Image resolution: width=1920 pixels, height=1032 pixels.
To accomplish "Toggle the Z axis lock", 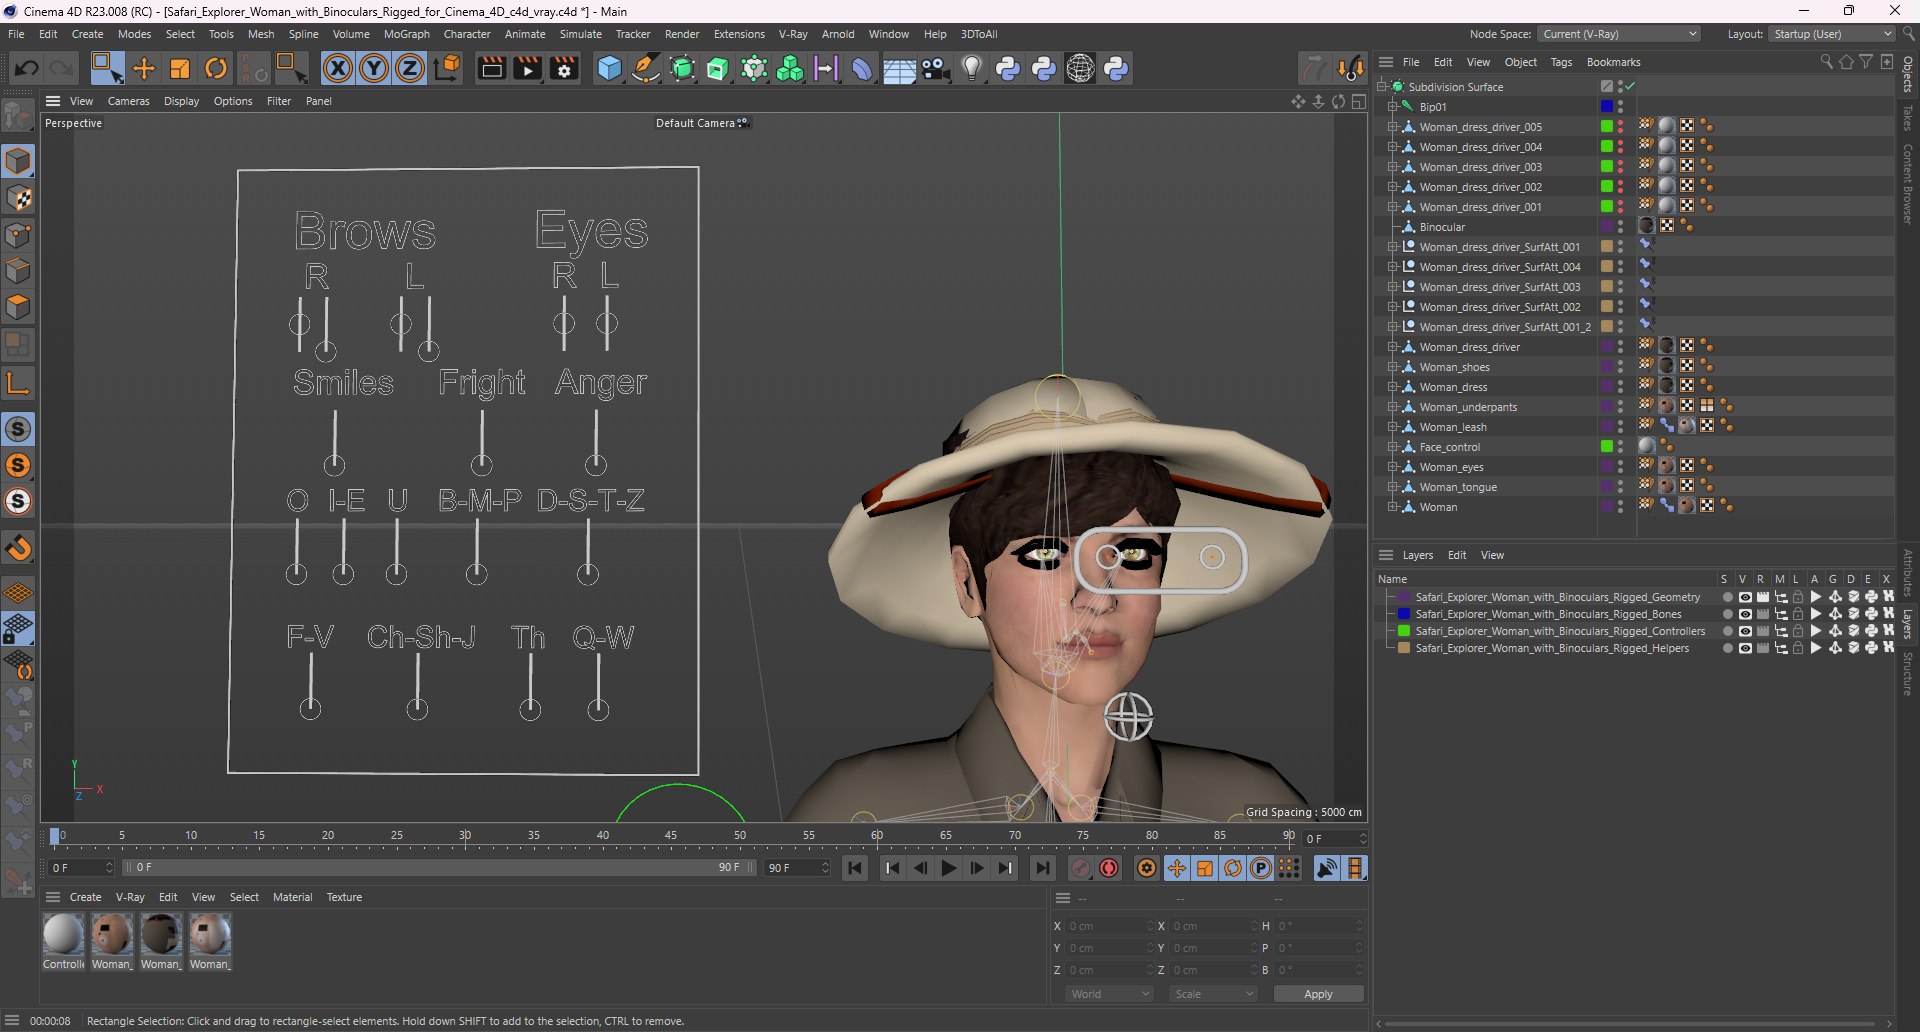I will click(410, 68).
